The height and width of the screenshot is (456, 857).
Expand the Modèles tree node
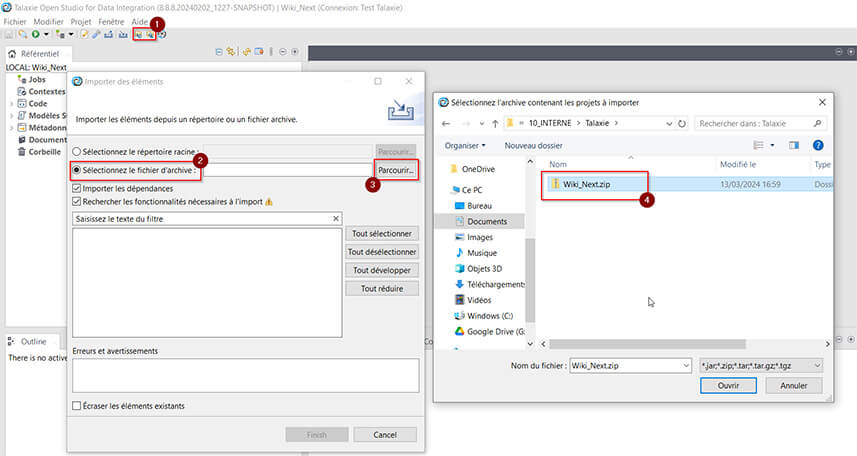[x=11, y=116]
